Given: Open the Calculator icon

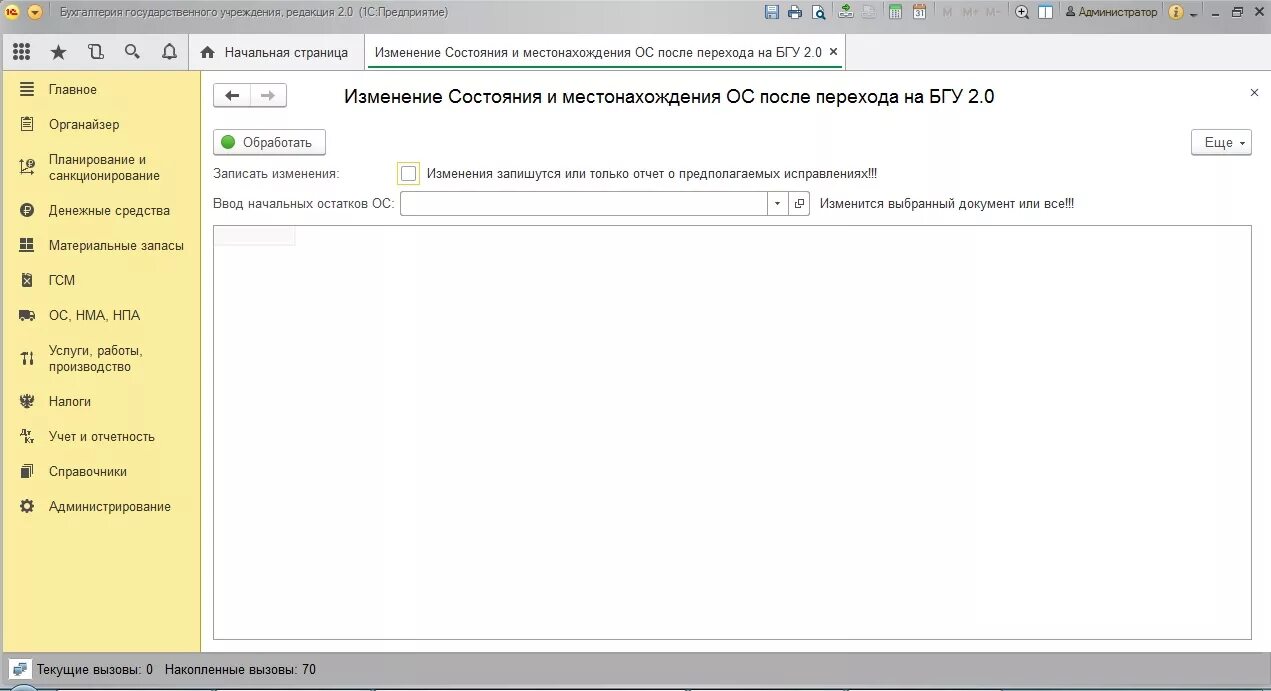Looking at the screenshot, I should pos(895,12).
